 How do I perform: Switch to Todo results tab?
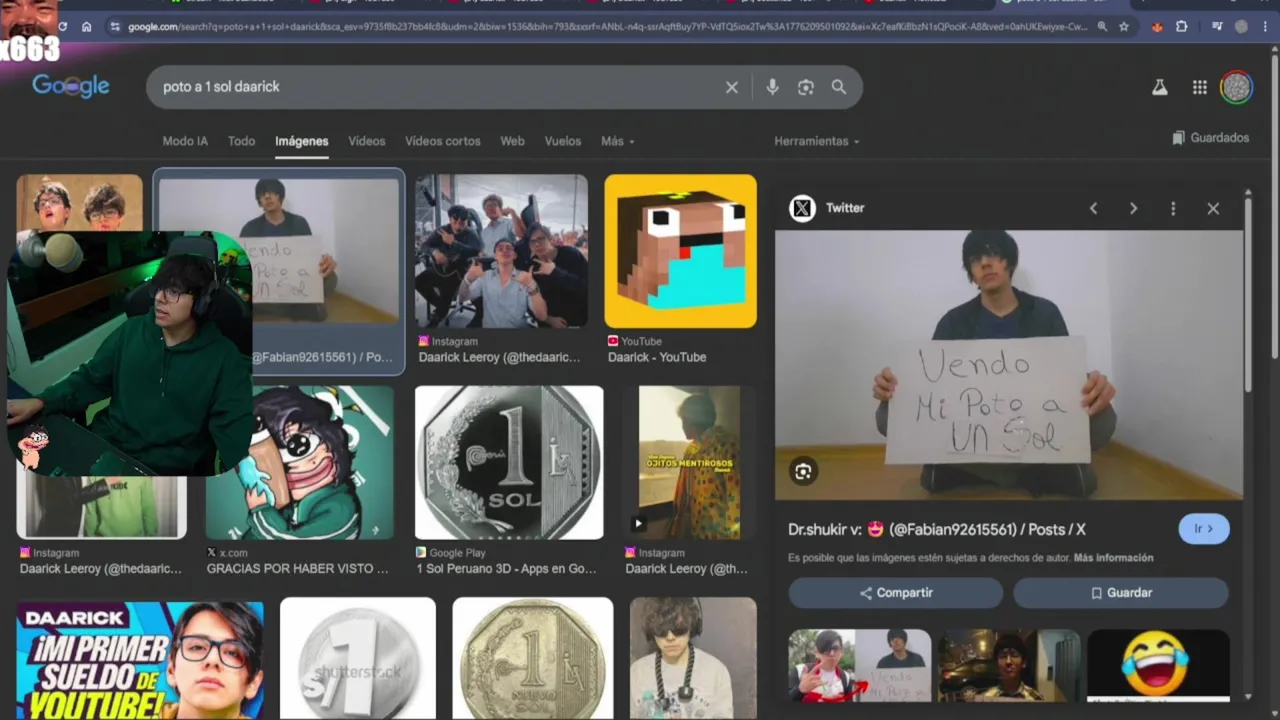[241, 141]
